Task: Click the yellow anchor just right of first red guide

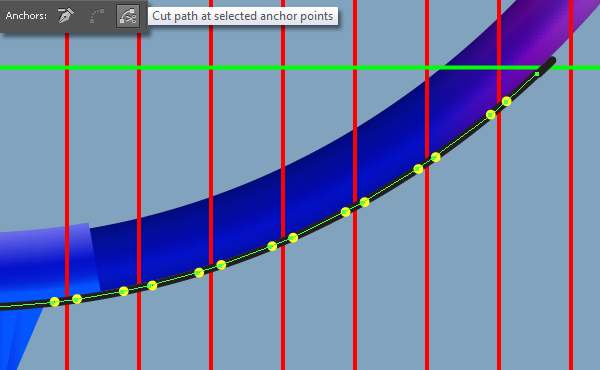Action: pos(77,299)
